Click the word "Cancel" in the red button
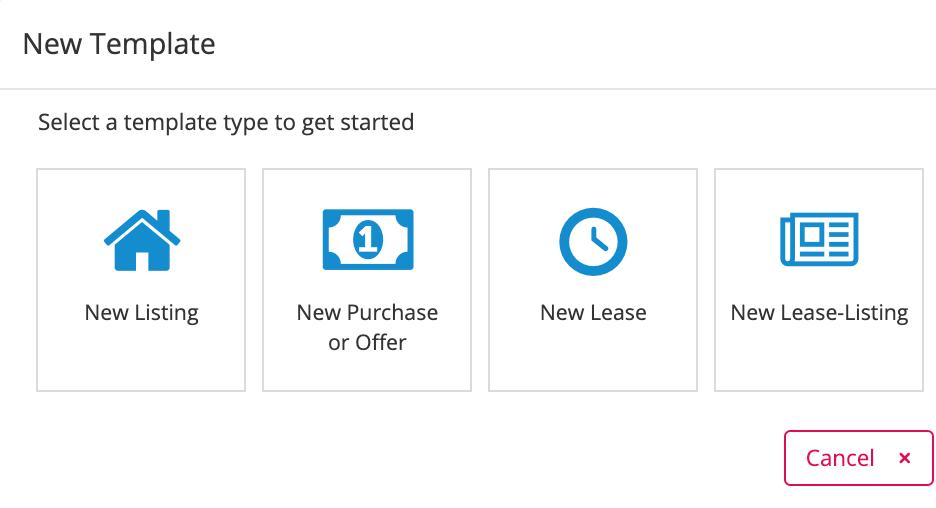The height and width of the screenshot is (508, 936). (x=840, y=458)
